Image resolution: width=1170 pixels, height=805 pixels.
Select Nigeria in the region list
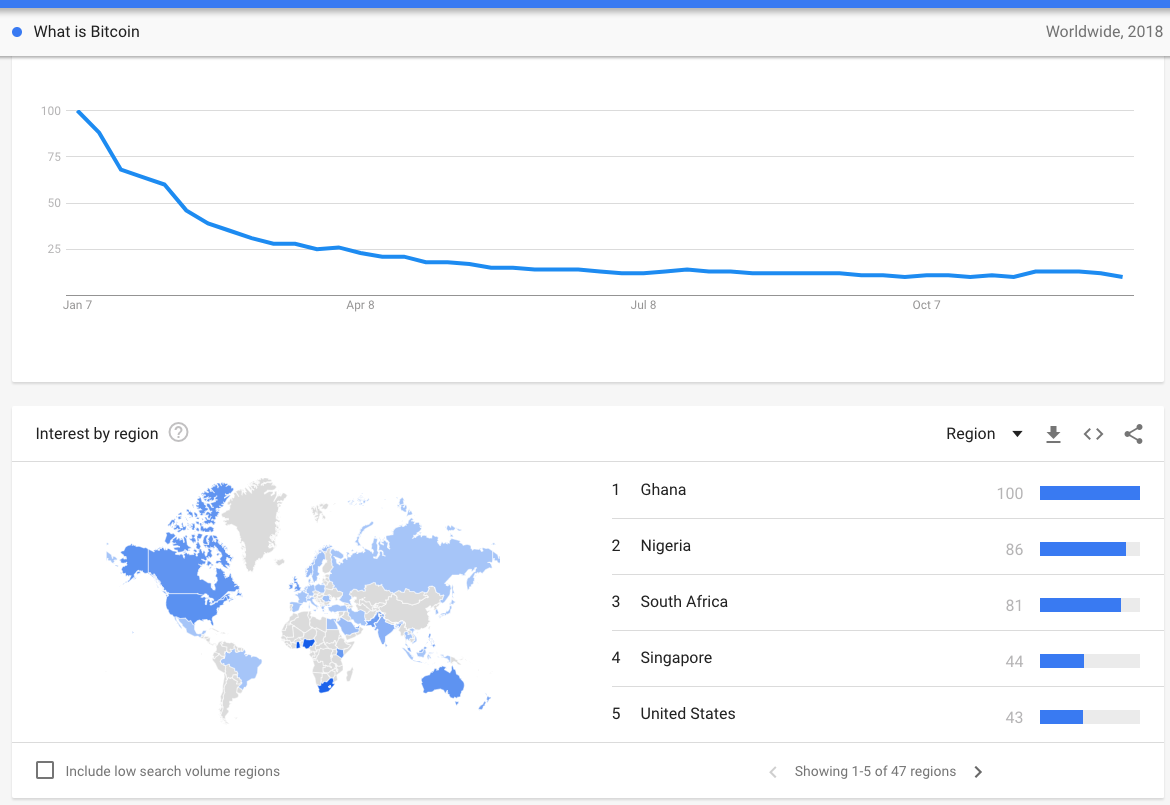[x=887, y=546]
